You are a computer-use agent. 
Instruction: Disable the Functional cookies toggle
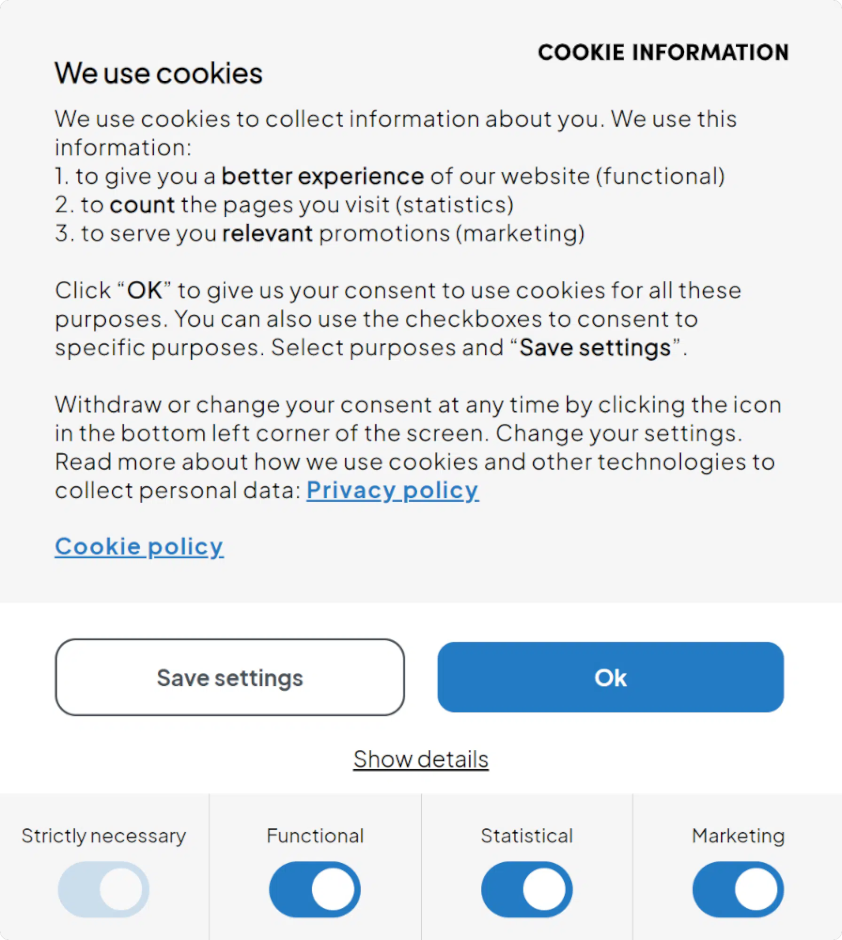pyautogui.click(x=315, y=889)
